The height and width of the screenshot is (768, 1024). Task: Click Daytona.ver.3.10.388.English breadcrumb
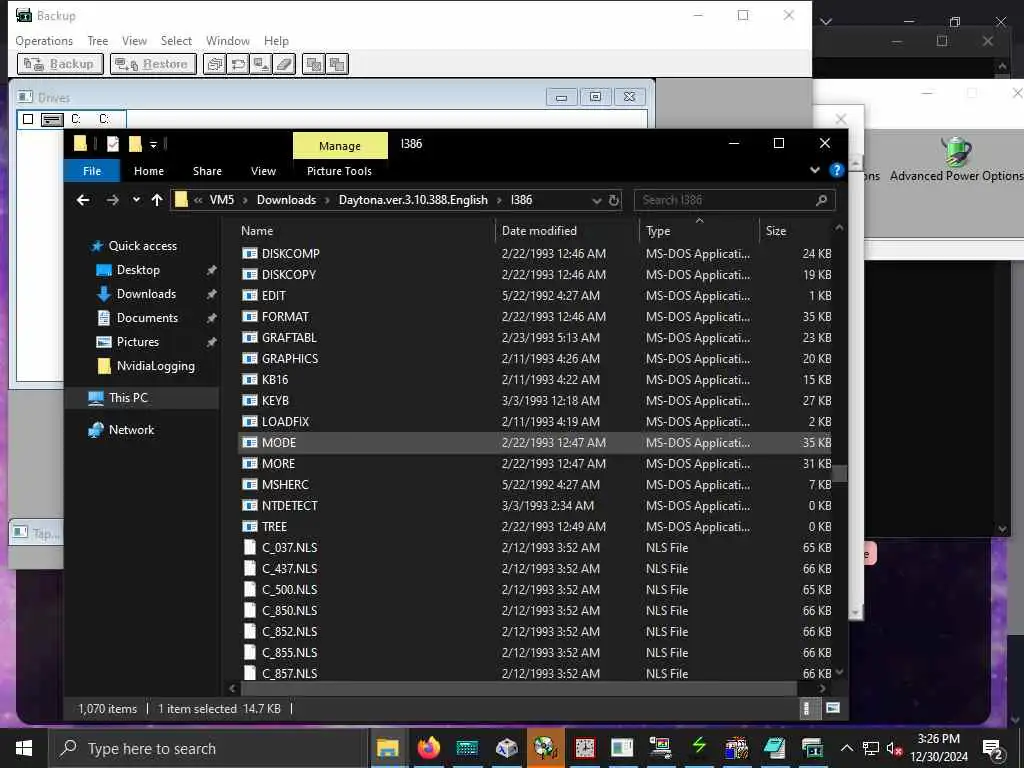tap(413, 200)
